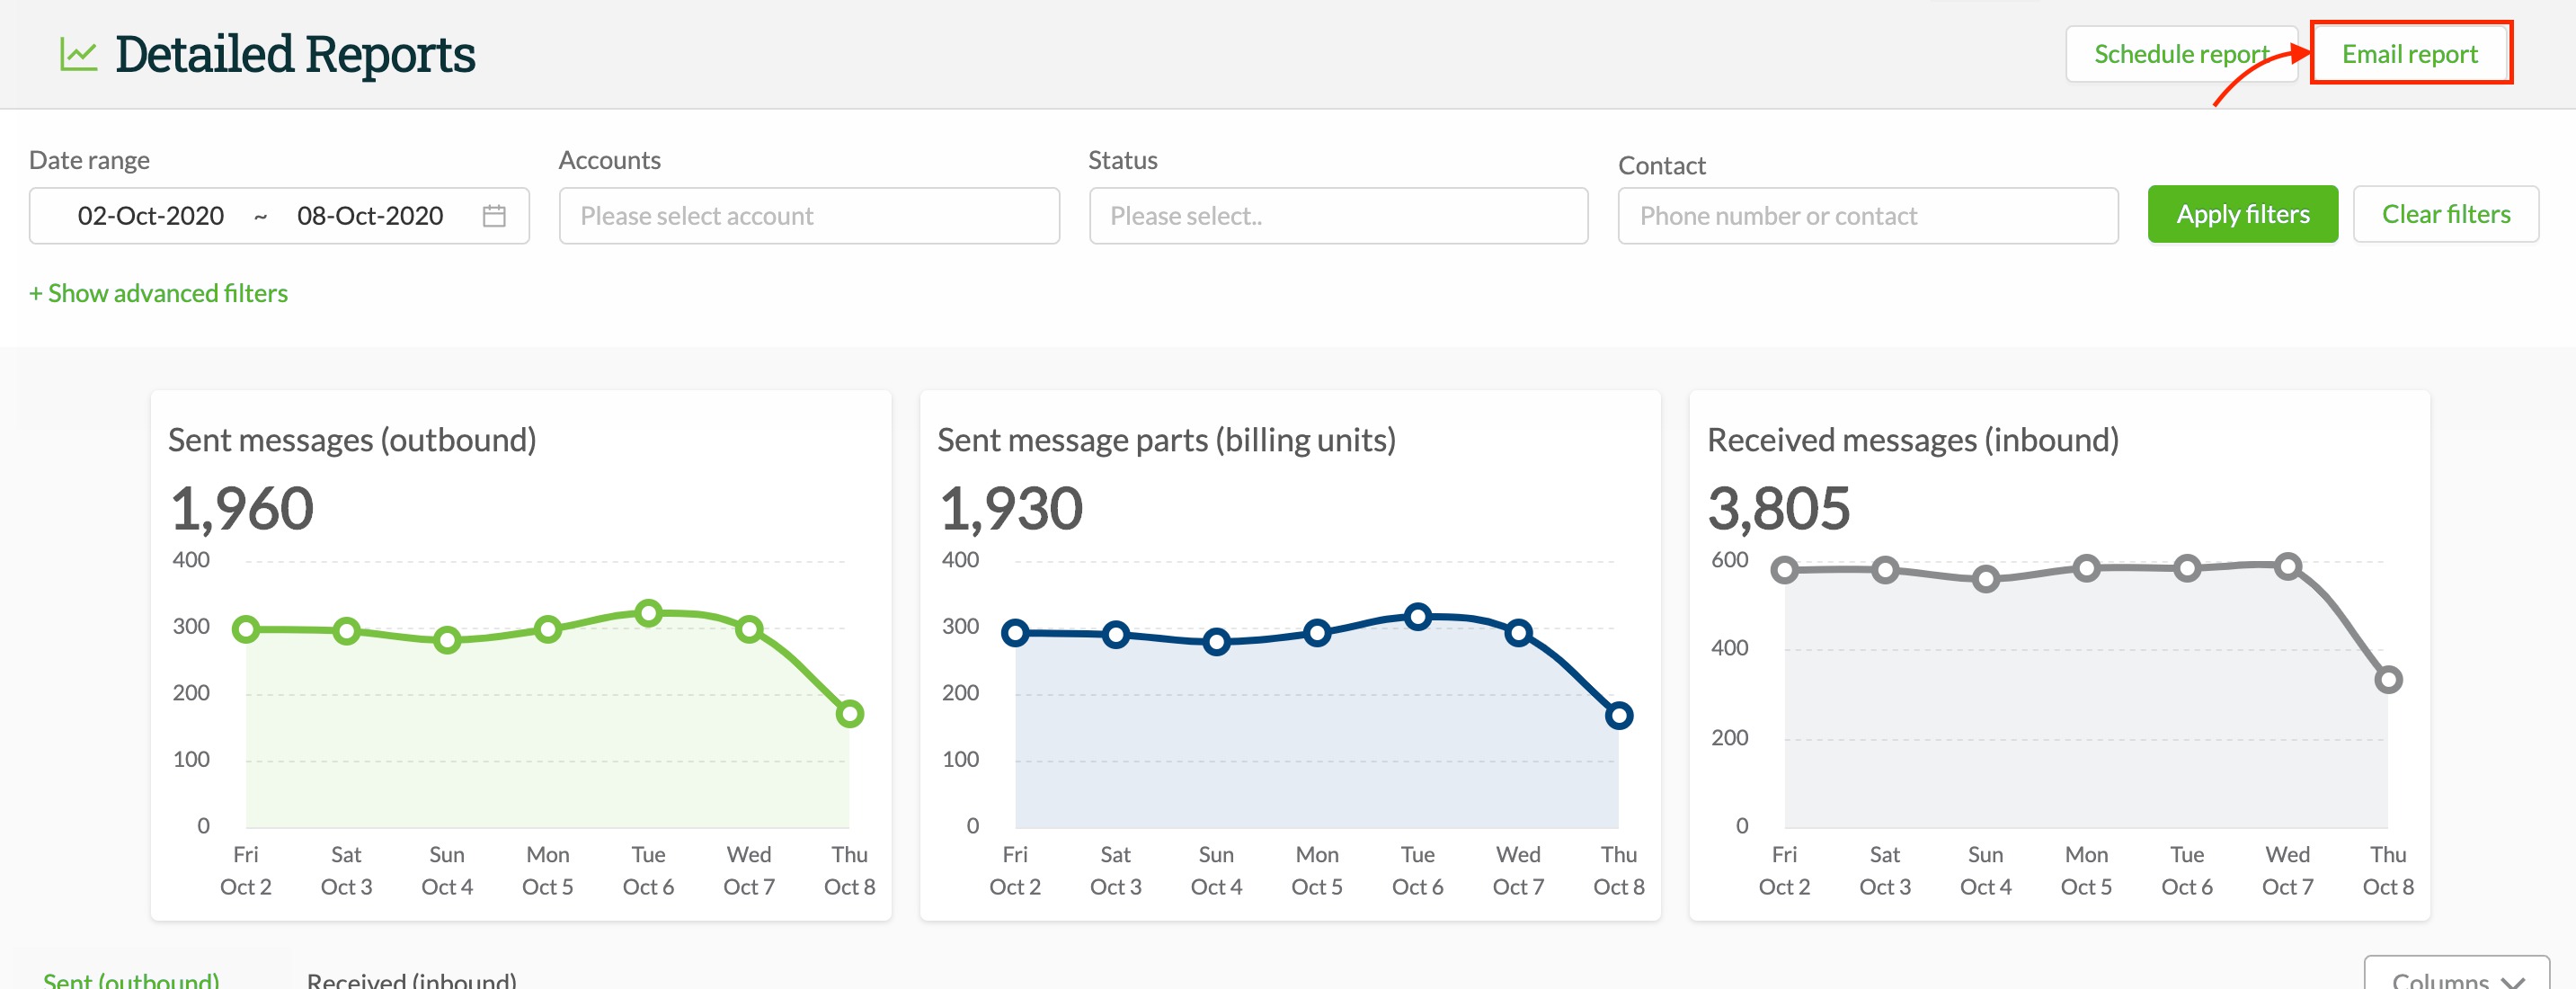Click green Oct 8 point on outbound chart
Image resolution: width=2576 pixels, height=989 pixels.
(x=849, y=714)
